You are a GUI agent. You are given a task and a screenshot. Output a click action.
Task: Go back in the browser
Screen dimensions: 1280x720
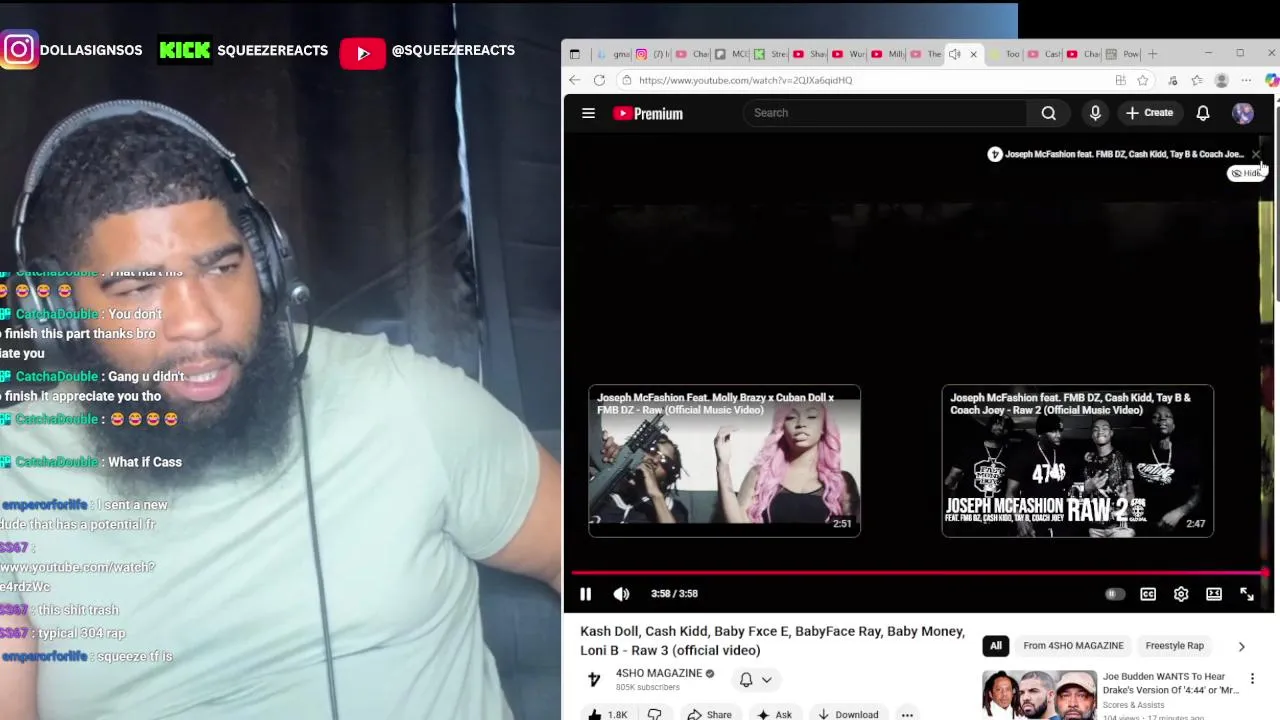[x=574, y=80]
